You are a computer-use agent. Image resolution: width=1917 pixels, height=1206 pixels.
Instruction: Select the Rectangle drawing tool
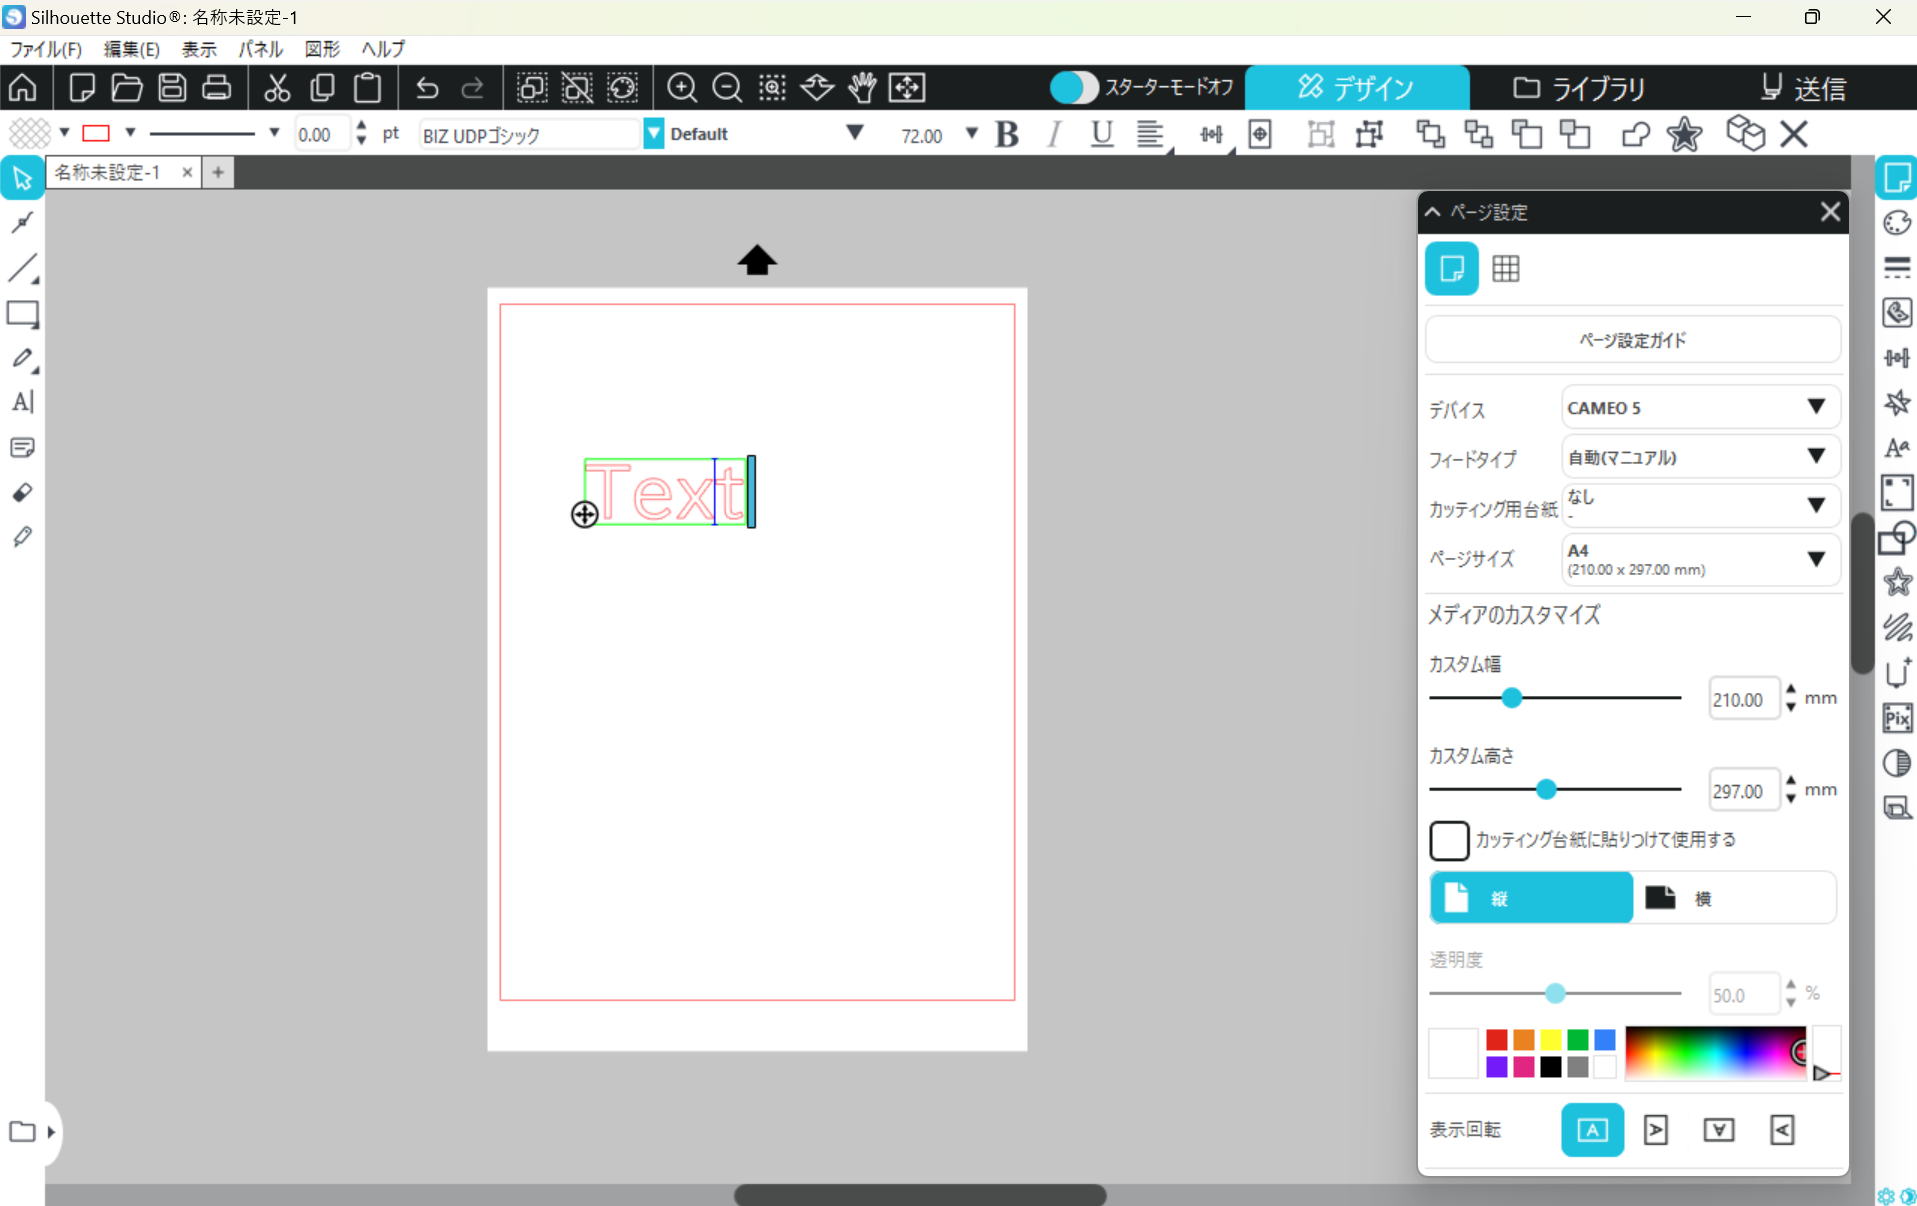[x=22, y=314]
